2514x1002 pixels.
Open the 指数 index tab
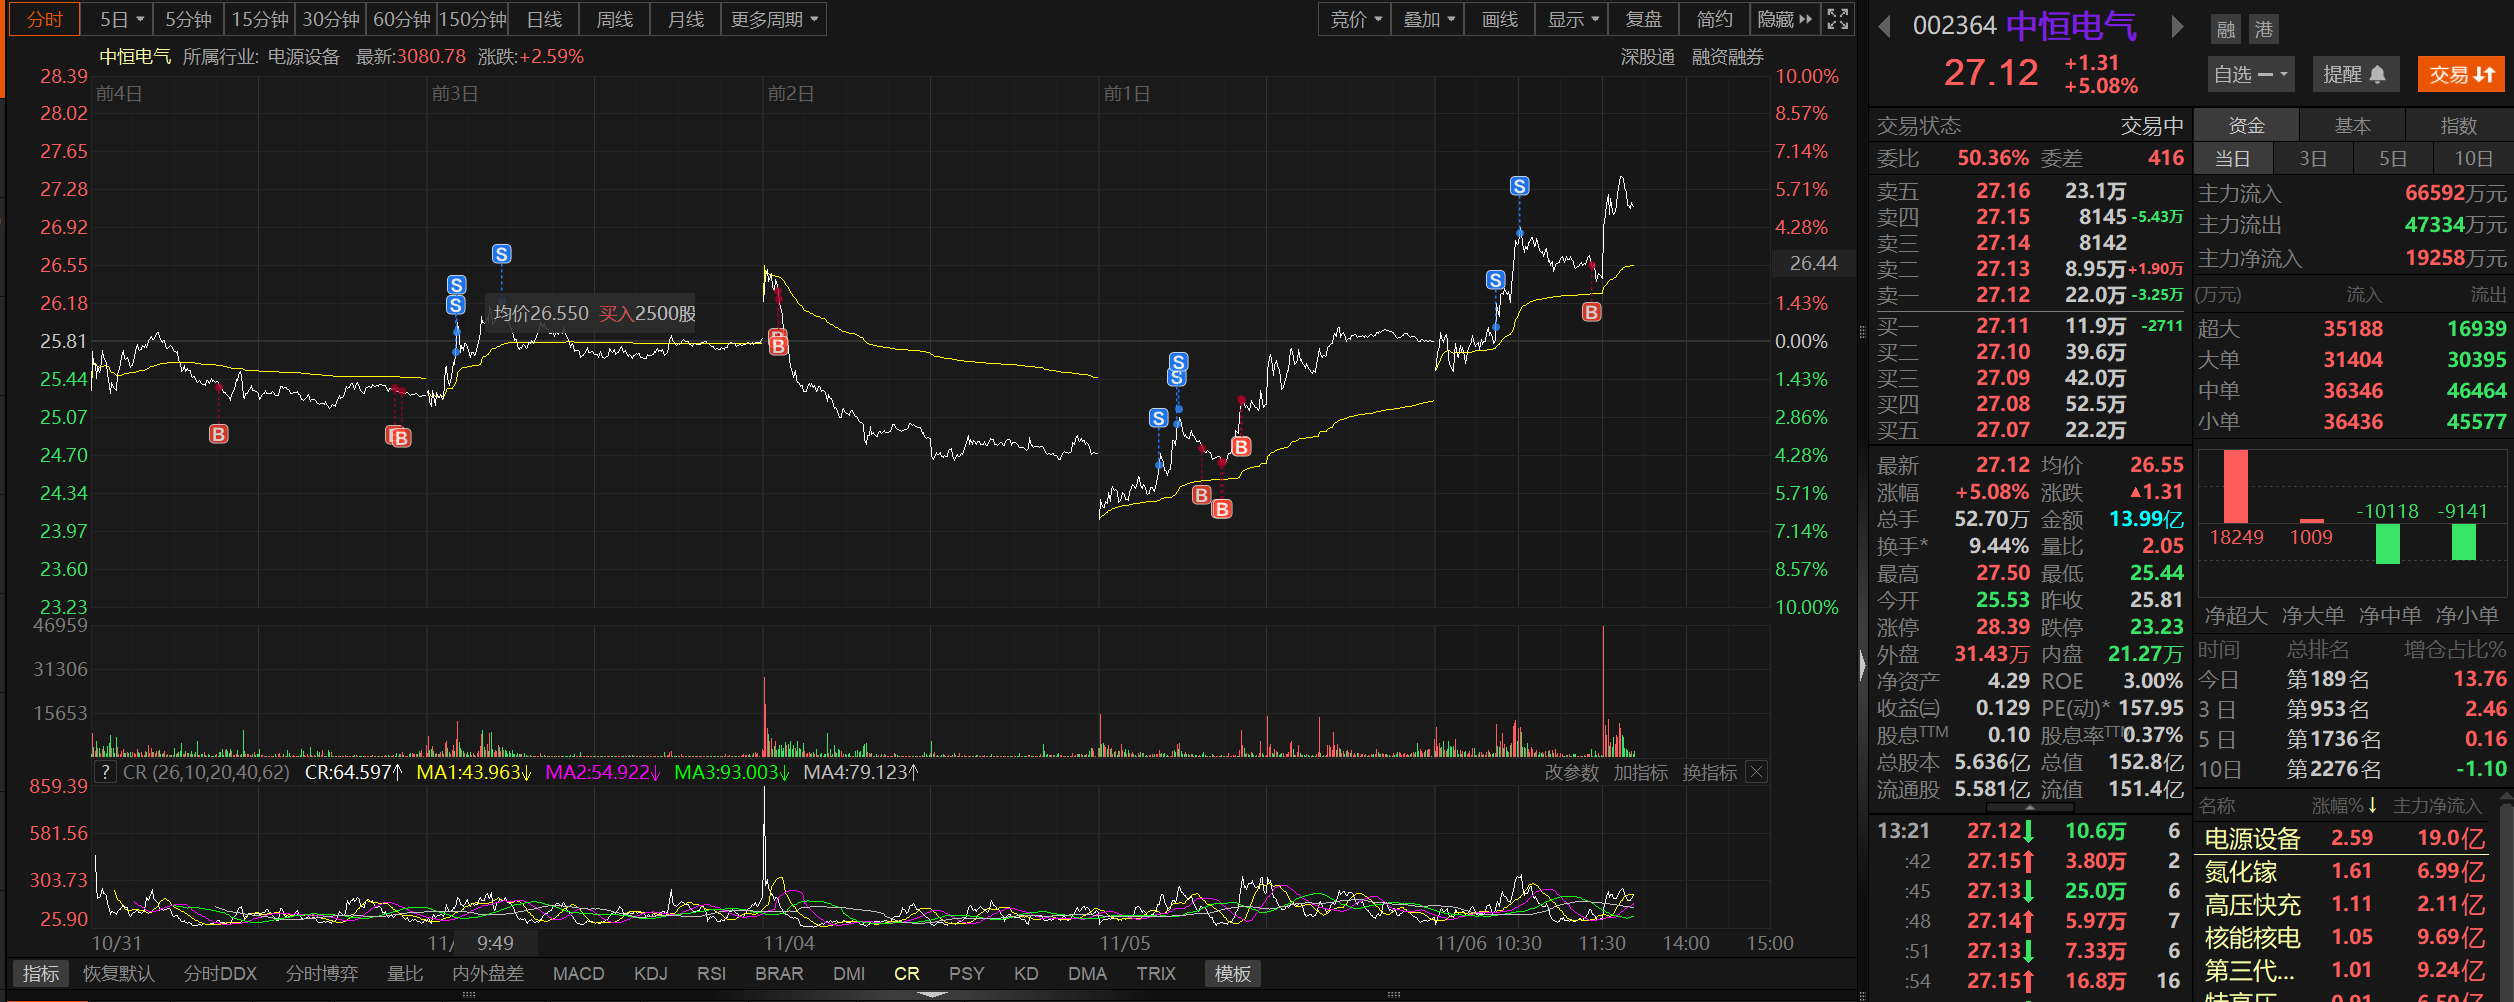[2459, 125]
